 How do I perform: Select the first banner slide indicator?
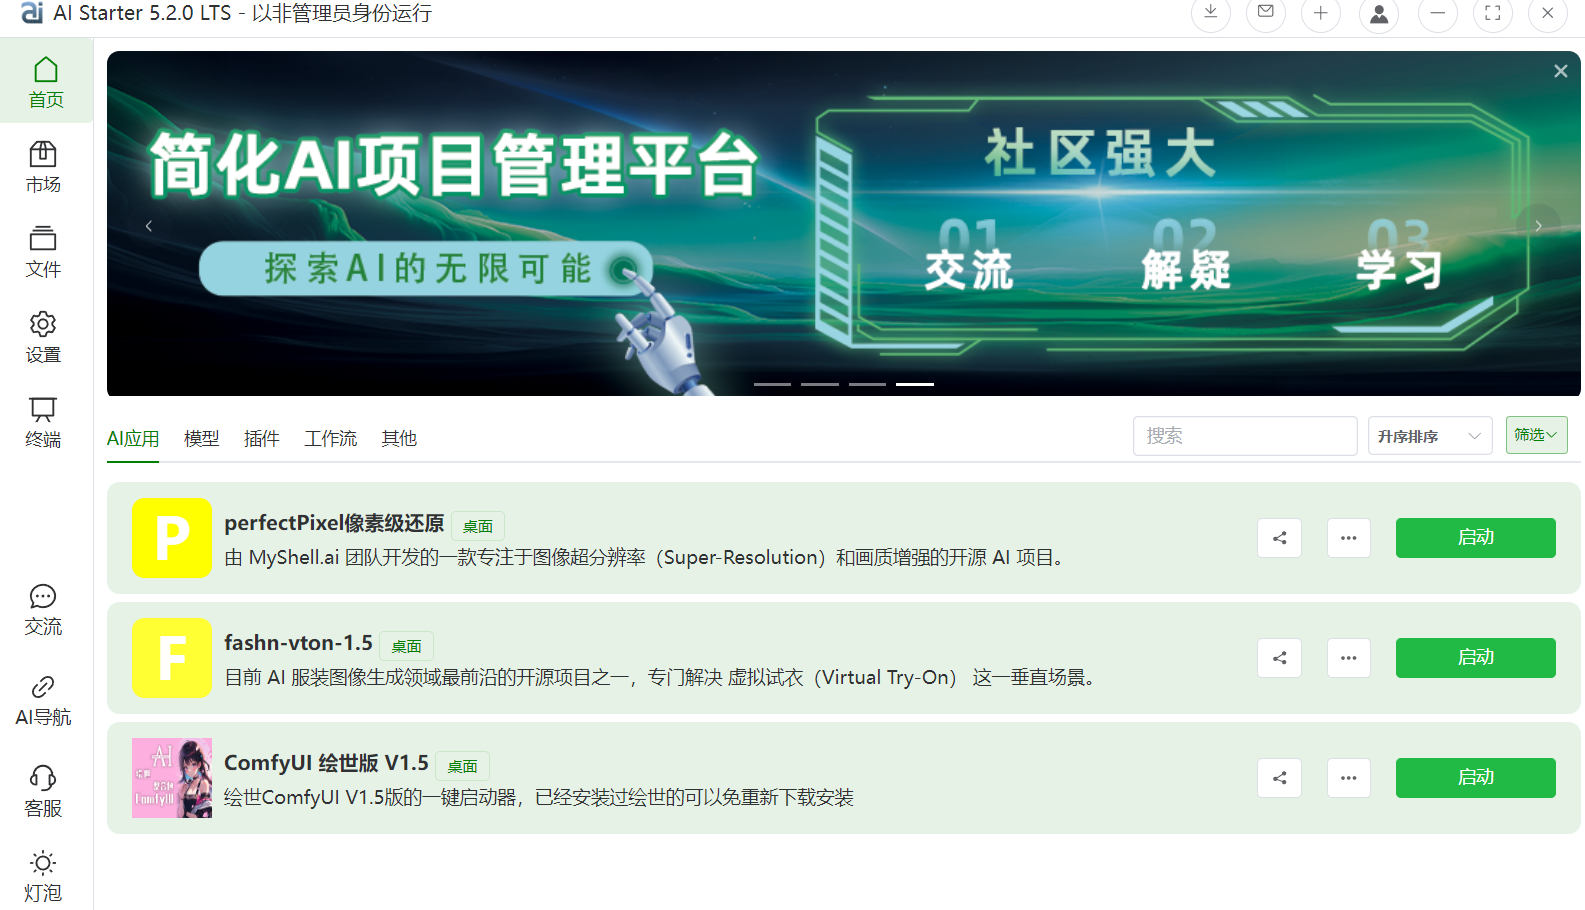pos(772,384)
